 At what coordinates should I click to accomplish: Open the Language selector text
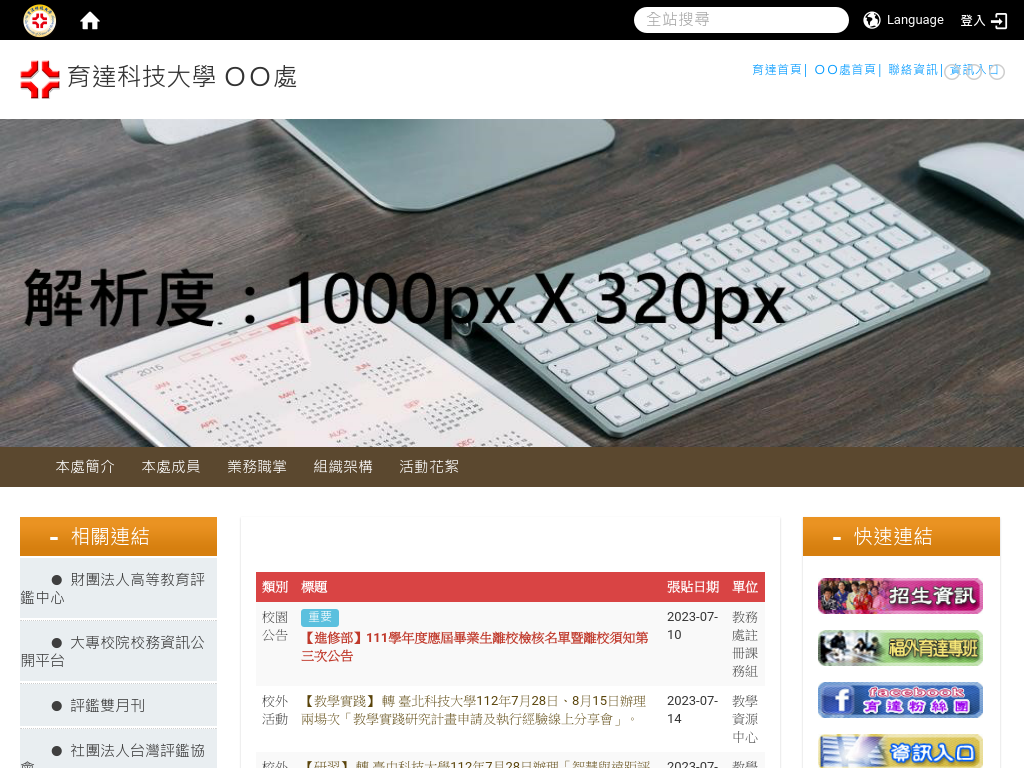915,20
